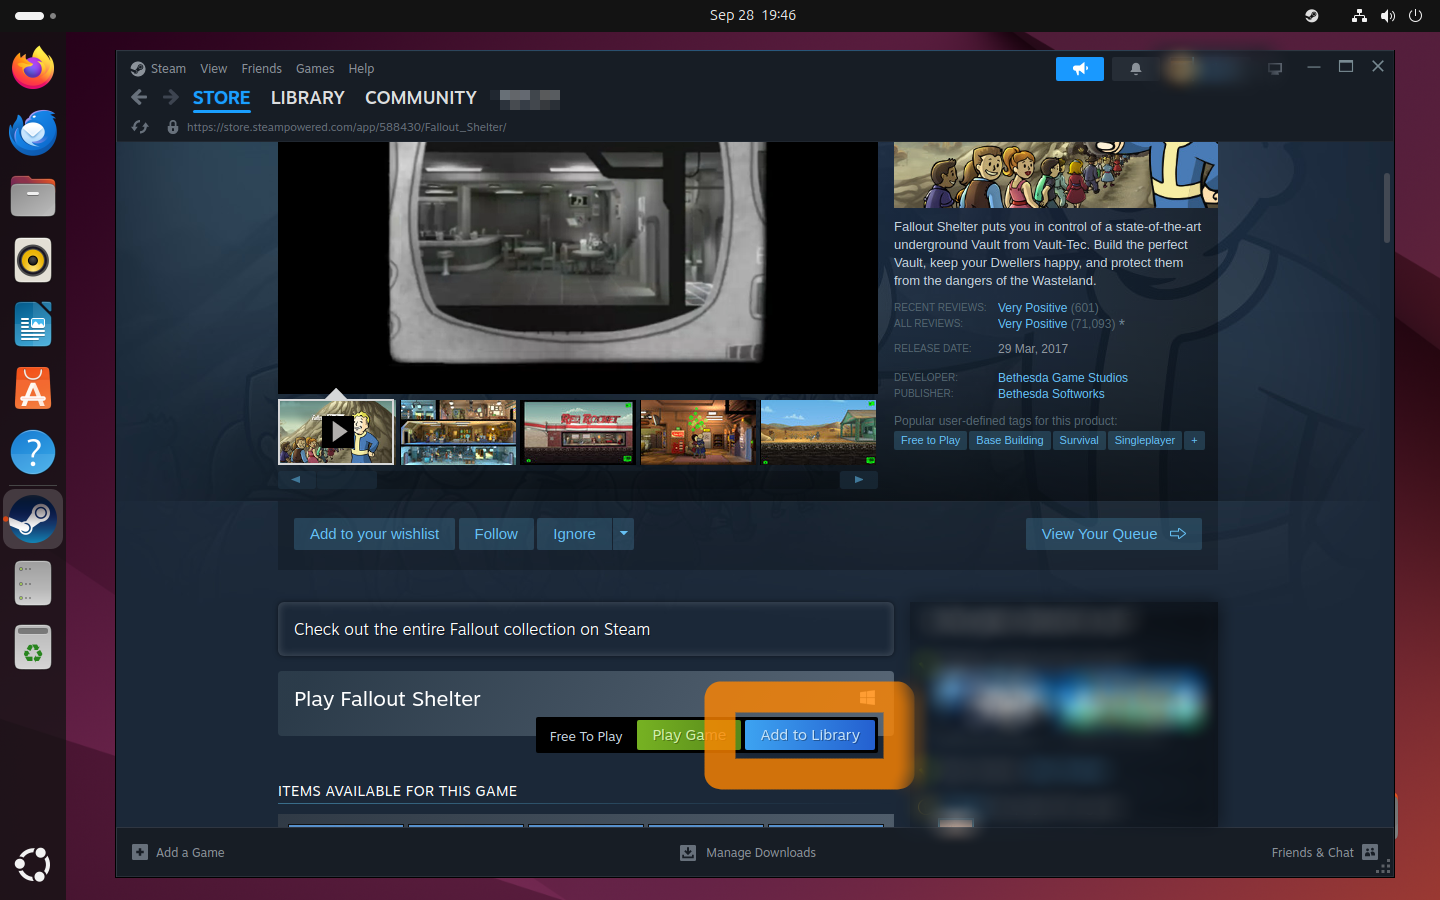The width and height of the screenshot is (1440, 900).
Task: Open the Friends & Chat icon
Action: [x=1370, y=853]
